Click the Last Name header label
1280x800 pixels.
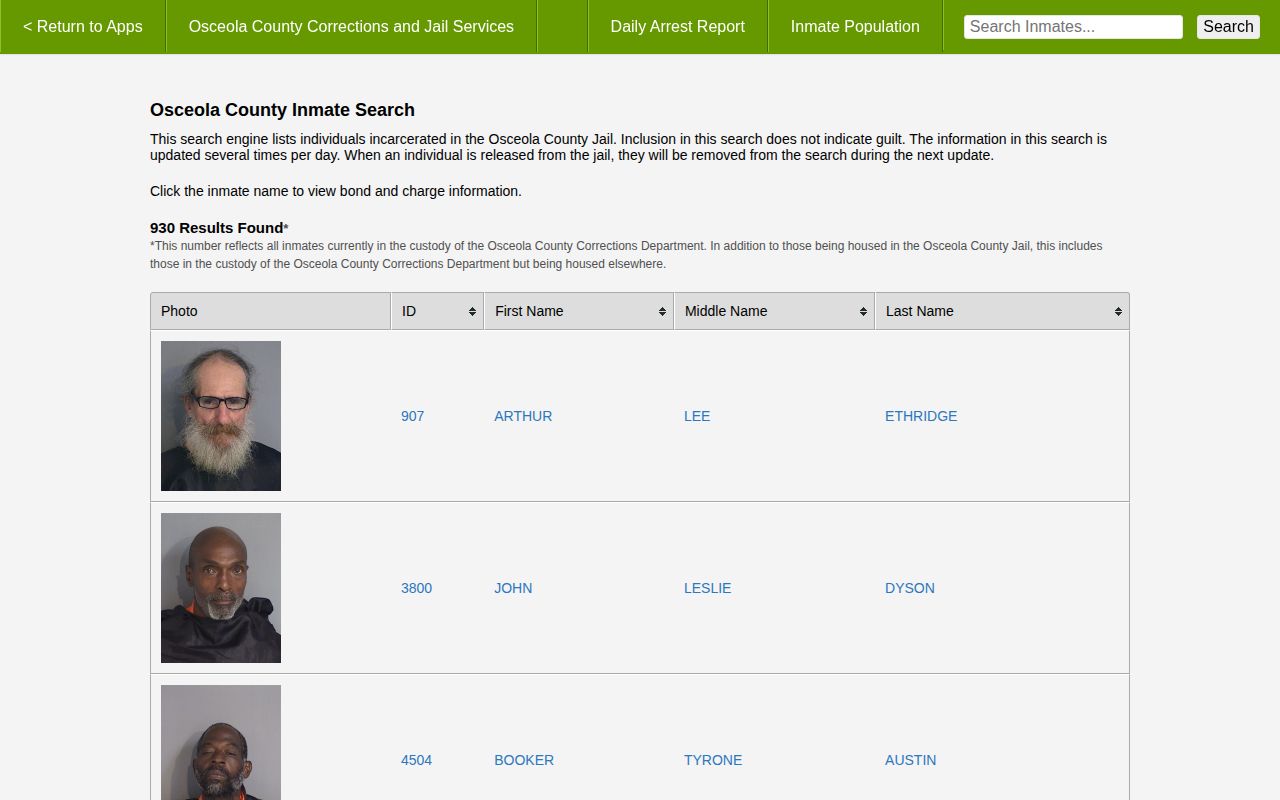[x=920, y=311]
